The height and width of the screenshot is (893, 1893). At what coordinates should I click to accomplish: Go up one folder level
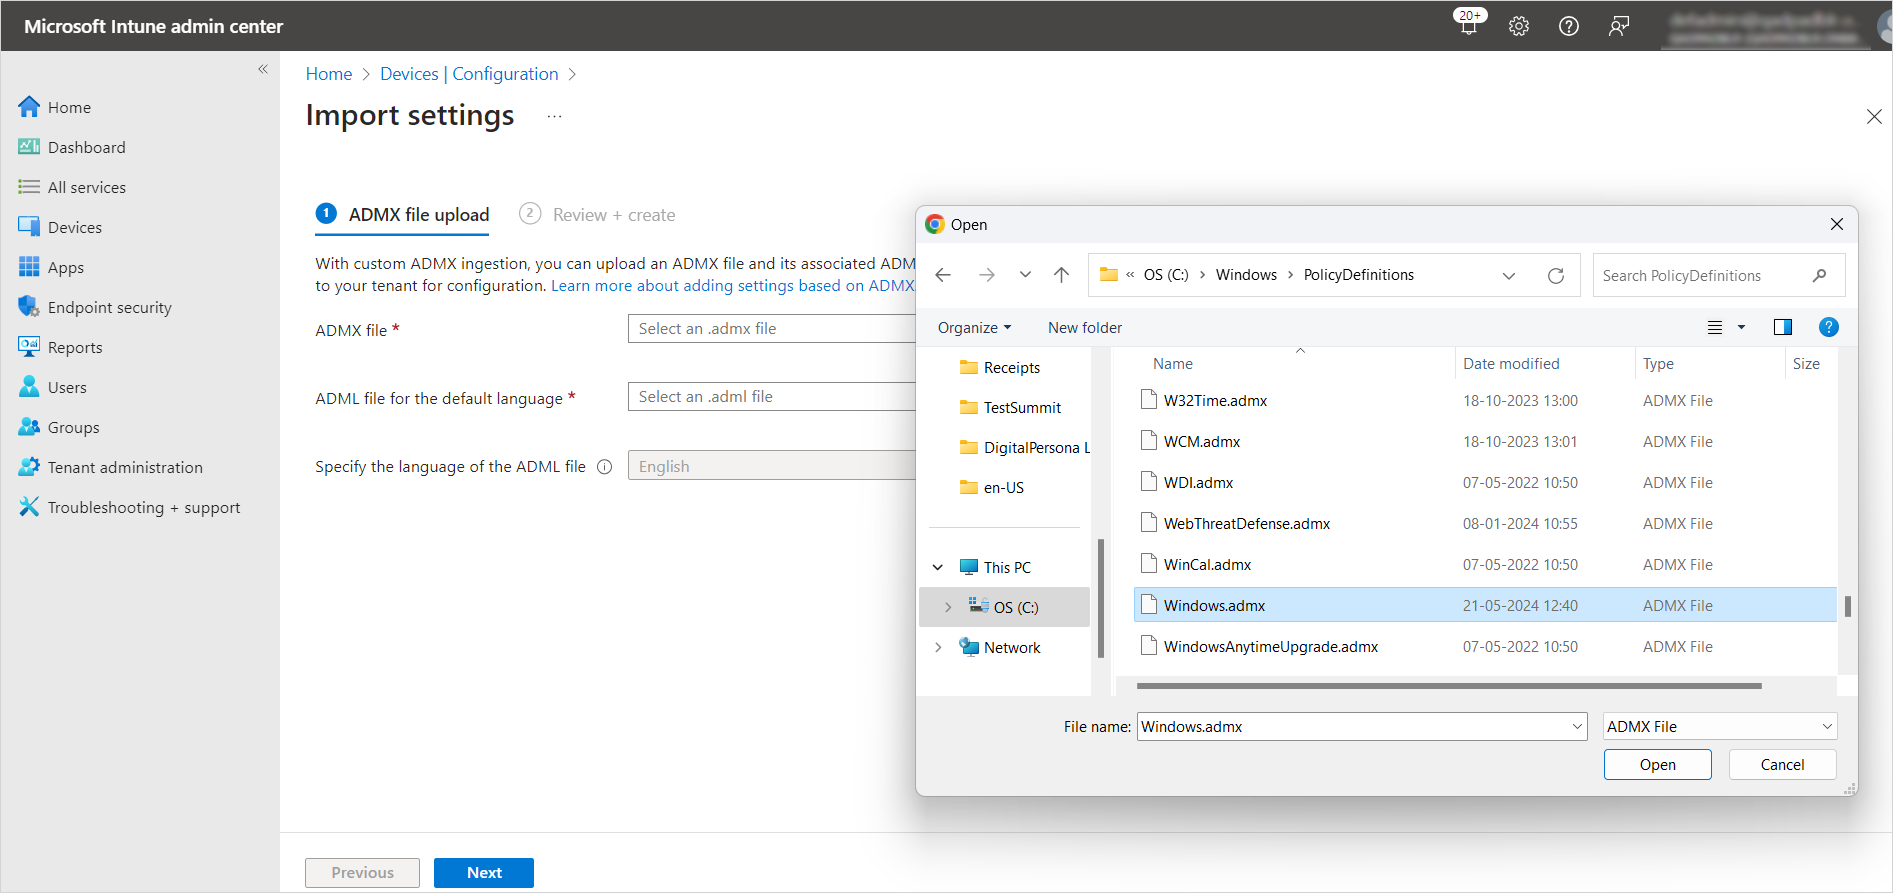click(x=1061, y=275)
